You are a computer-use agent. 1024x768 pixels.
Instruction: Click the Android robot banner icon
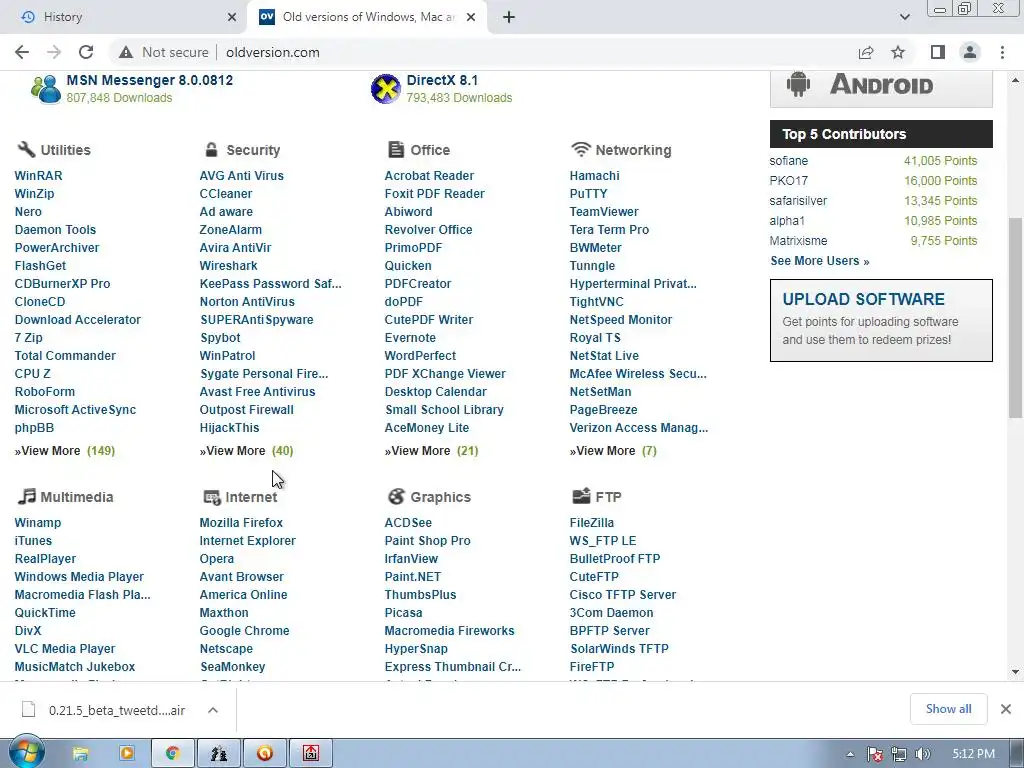tap(798, 84)
